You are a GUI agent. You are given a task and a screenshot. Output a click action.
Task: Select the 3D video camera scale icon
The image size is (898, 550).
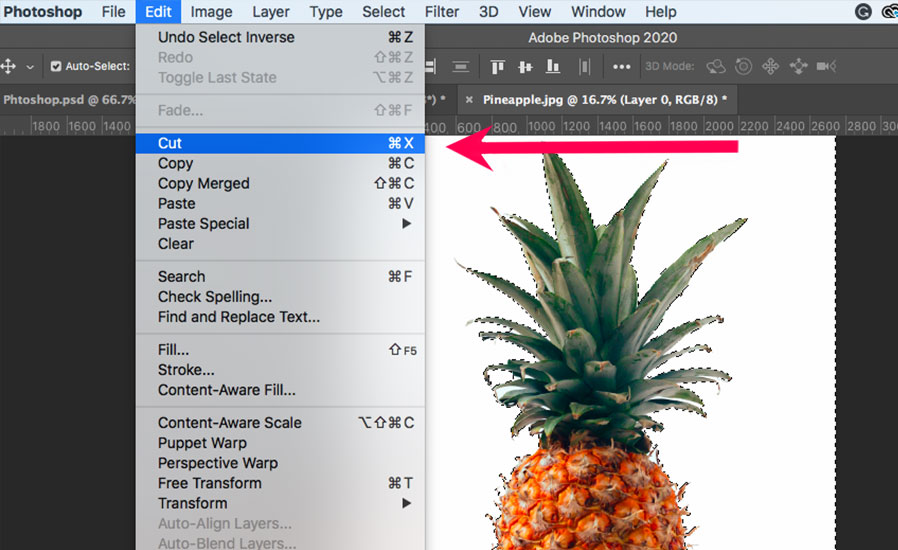[x=826, y=66]
